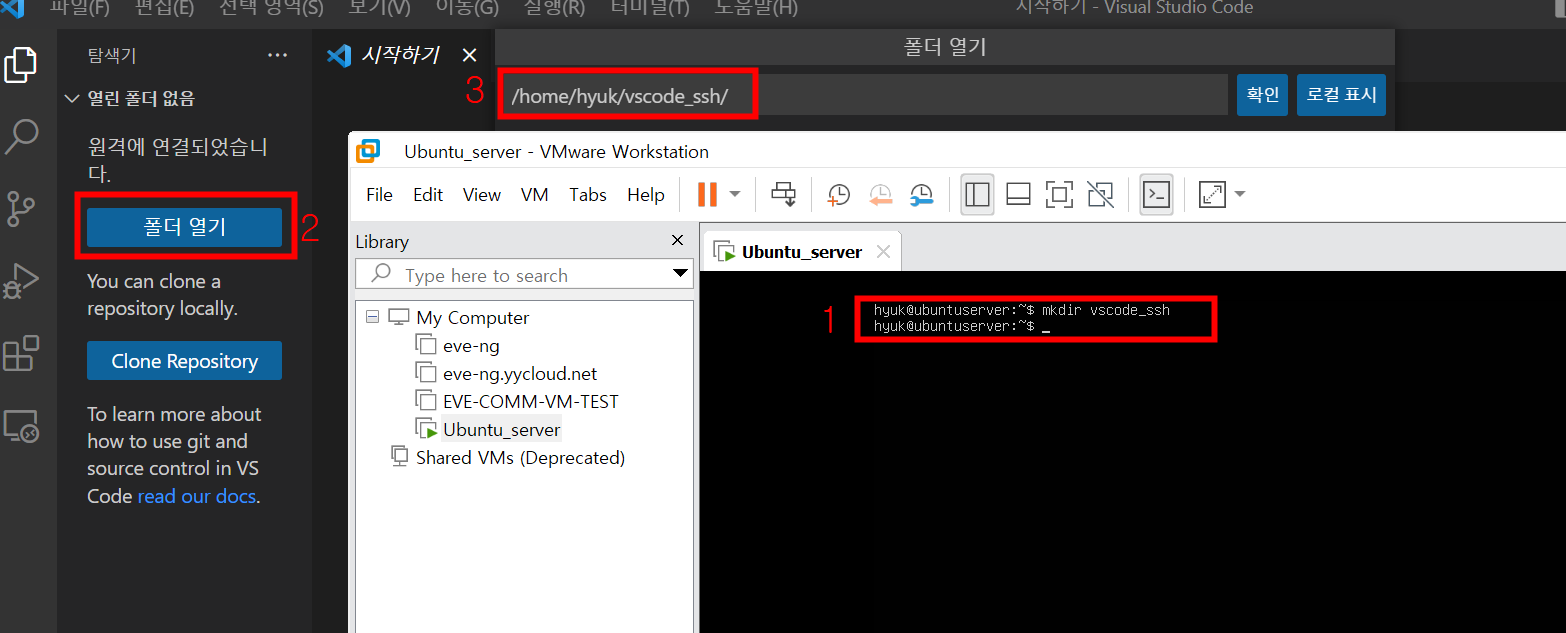
Task: Open the VMware File menu
Action: pos(380,194)
